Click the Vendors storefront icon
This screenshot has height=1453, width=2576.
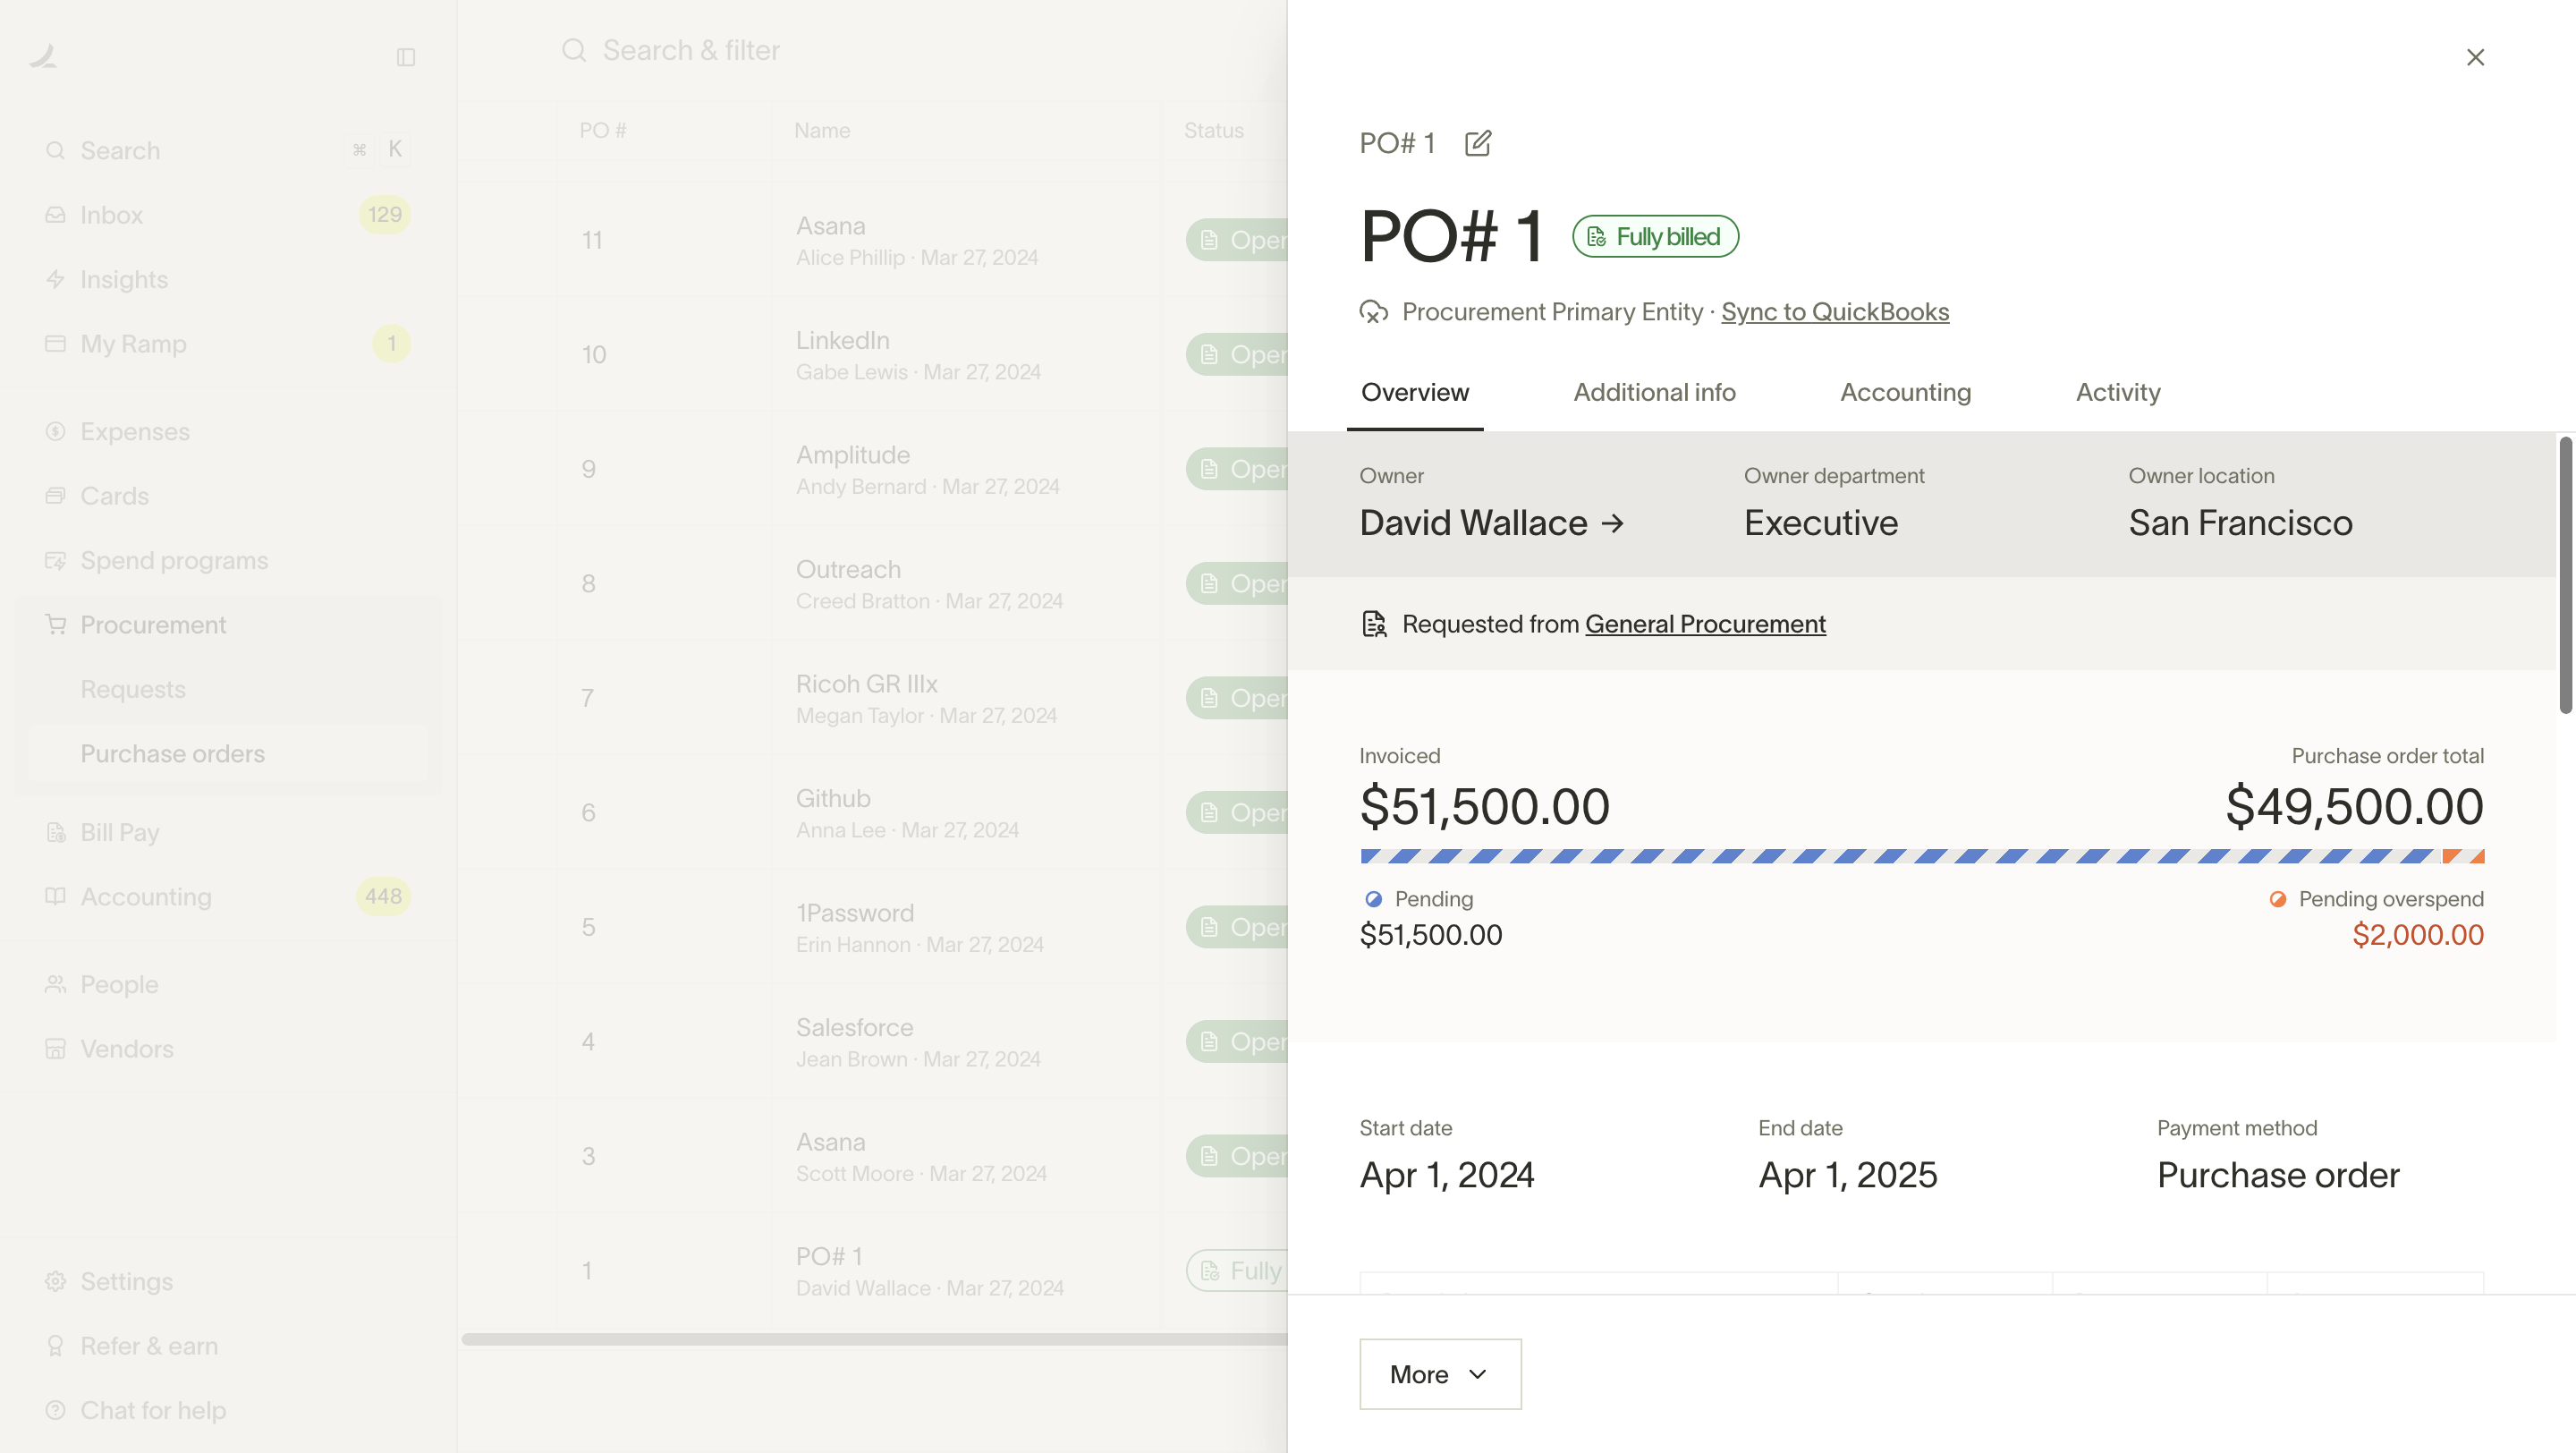coord(56,1048)
